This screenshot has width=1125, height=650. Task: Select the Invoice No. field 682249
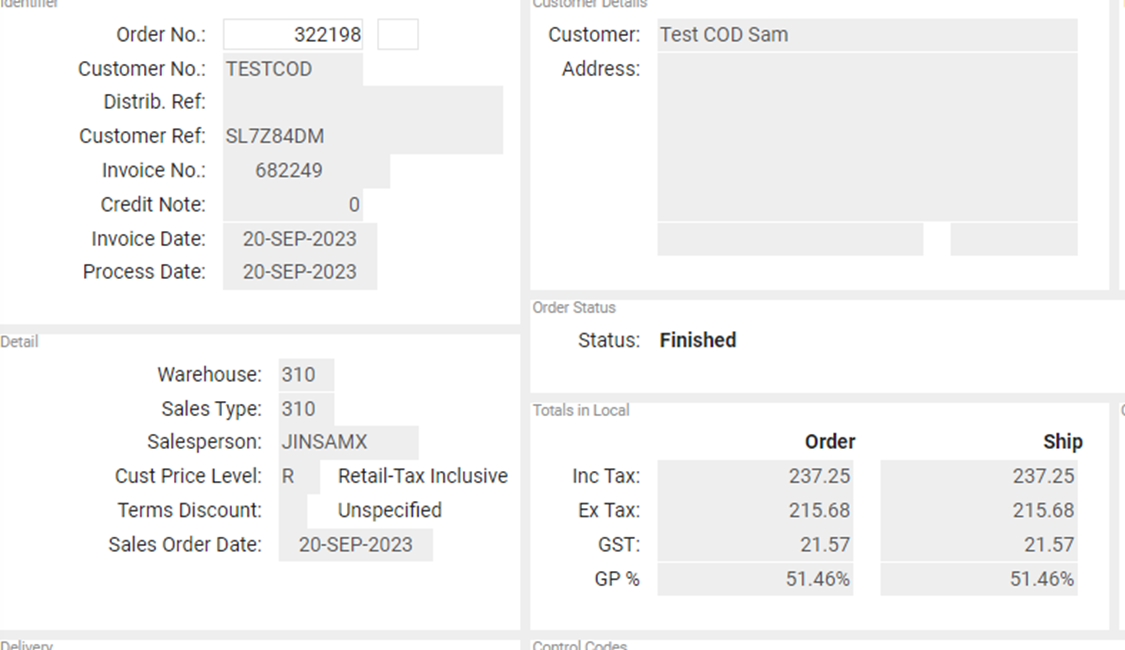coord(306,171)
